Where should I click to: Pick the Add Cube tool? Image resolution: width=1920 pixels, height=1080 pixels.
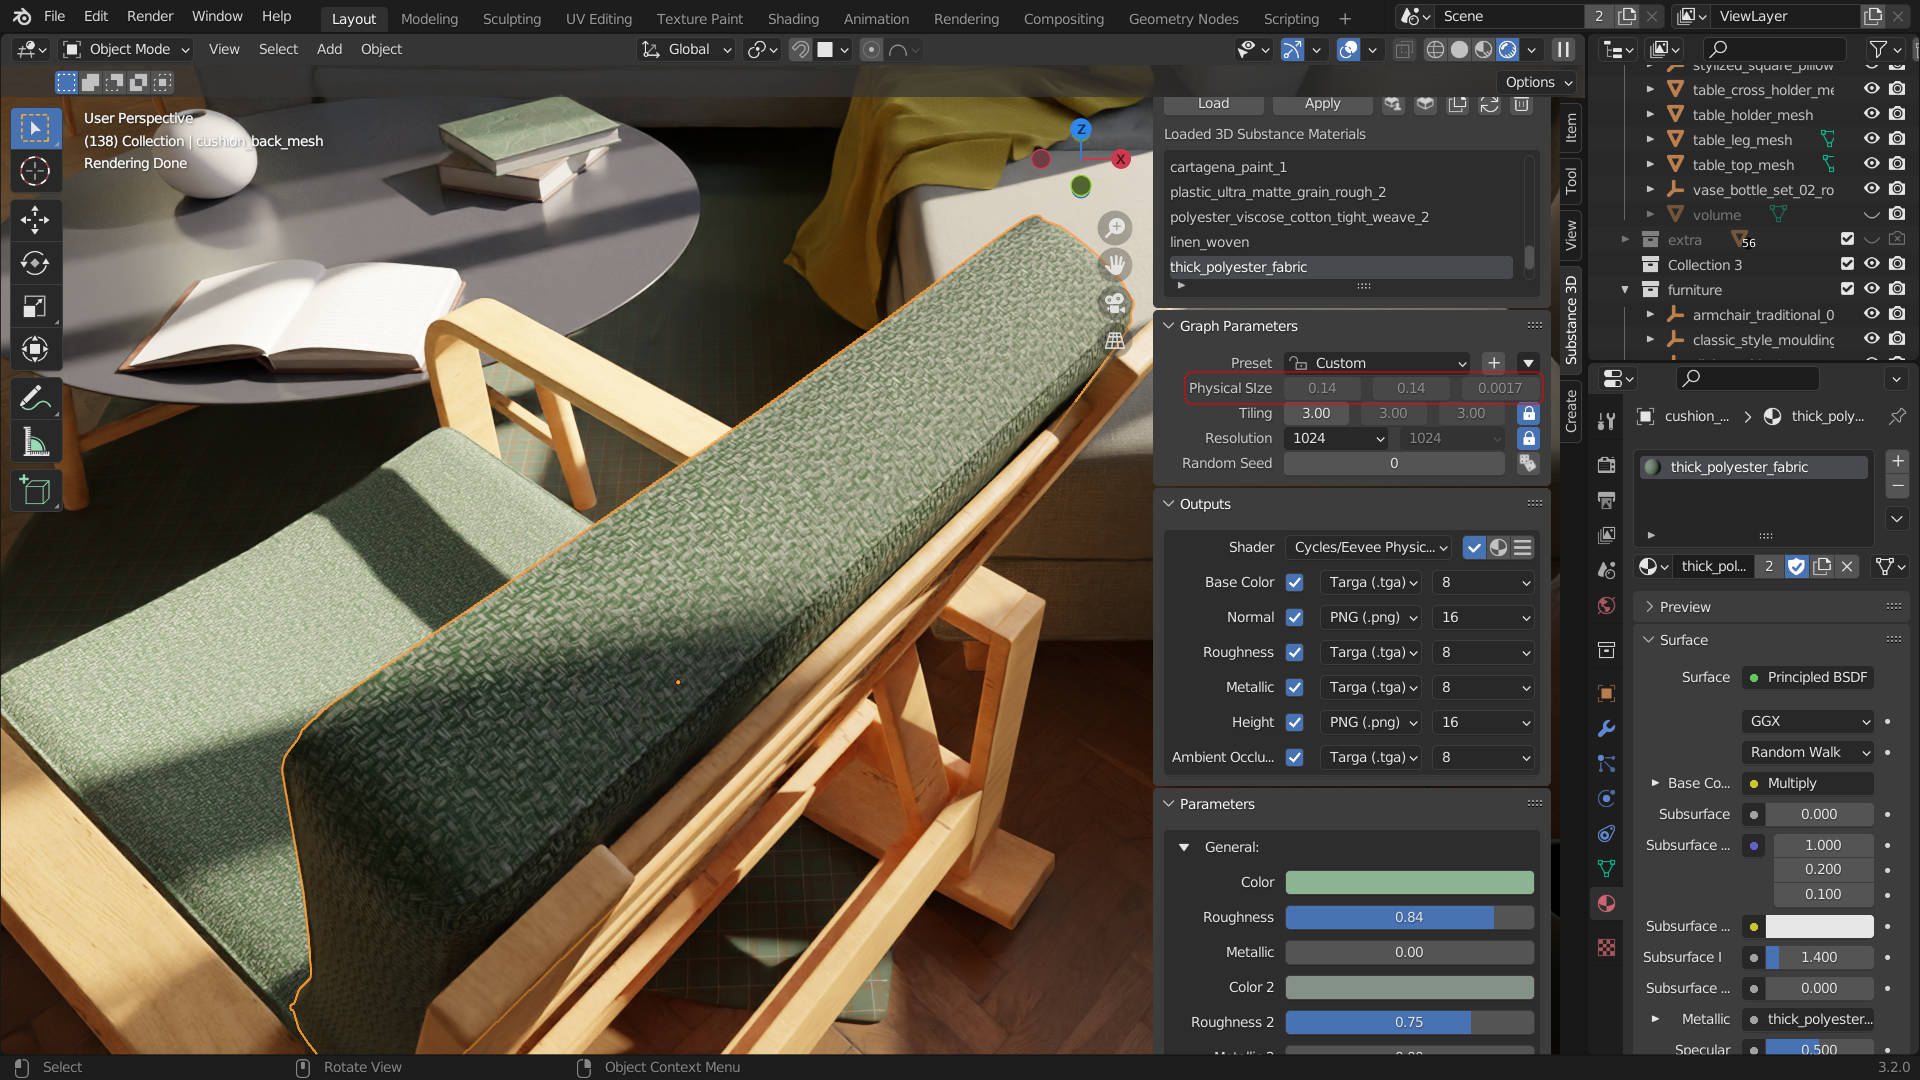point(35,491)
